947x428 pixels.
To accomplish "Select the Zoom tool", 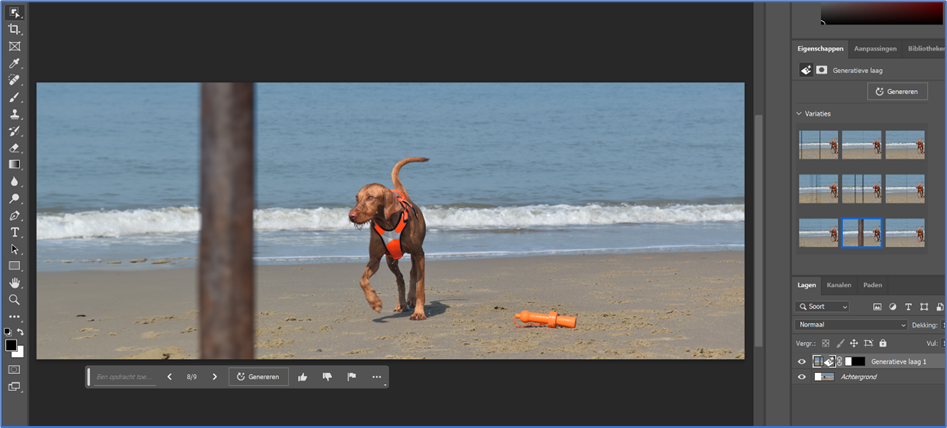I will (x=14, y=299).
